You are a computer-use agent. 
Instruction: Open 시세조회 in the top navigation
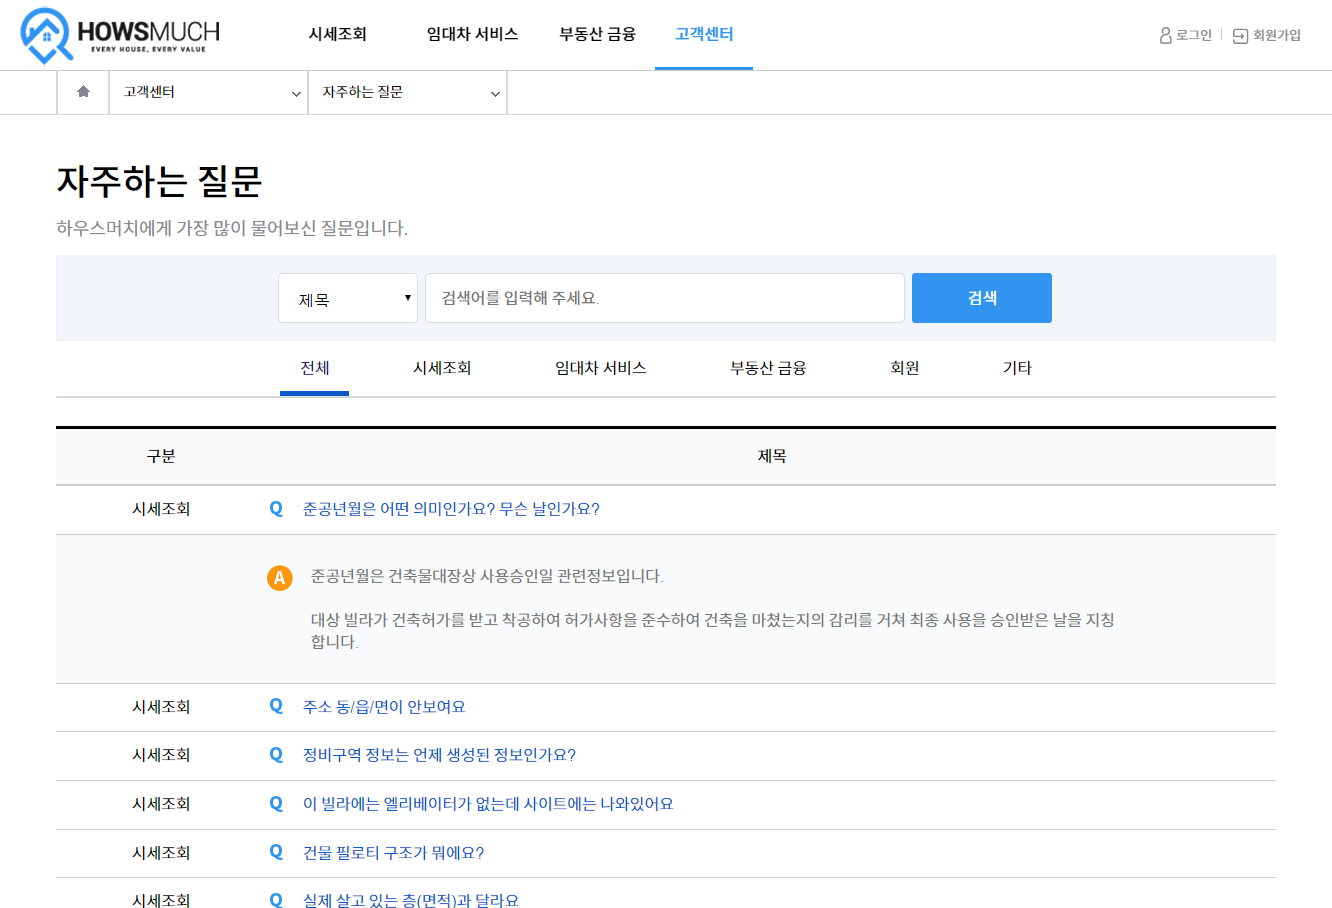click(x=337, y=35)
